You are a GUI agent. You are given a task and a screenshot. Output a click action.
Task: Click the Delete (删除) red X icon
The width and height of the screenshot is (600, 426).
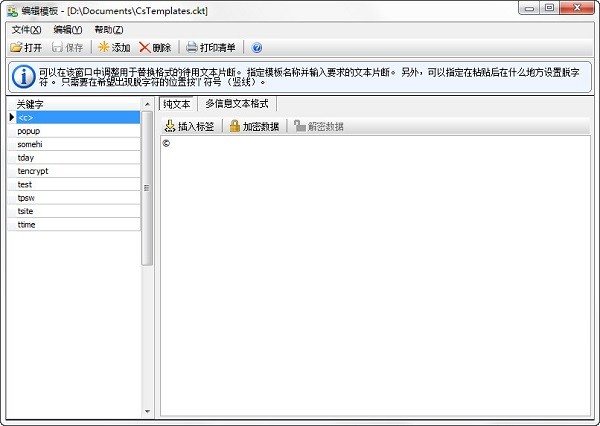(145, 47)
